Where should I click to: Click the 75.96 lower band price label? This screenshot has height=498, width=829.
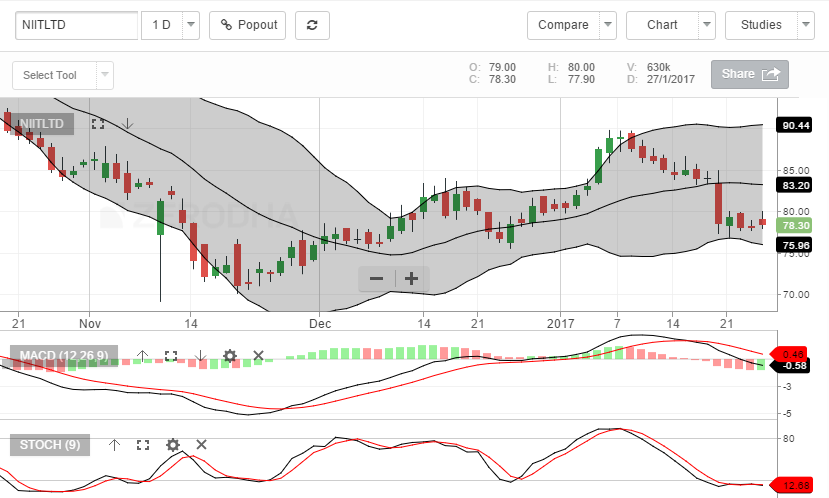(794, 245)
